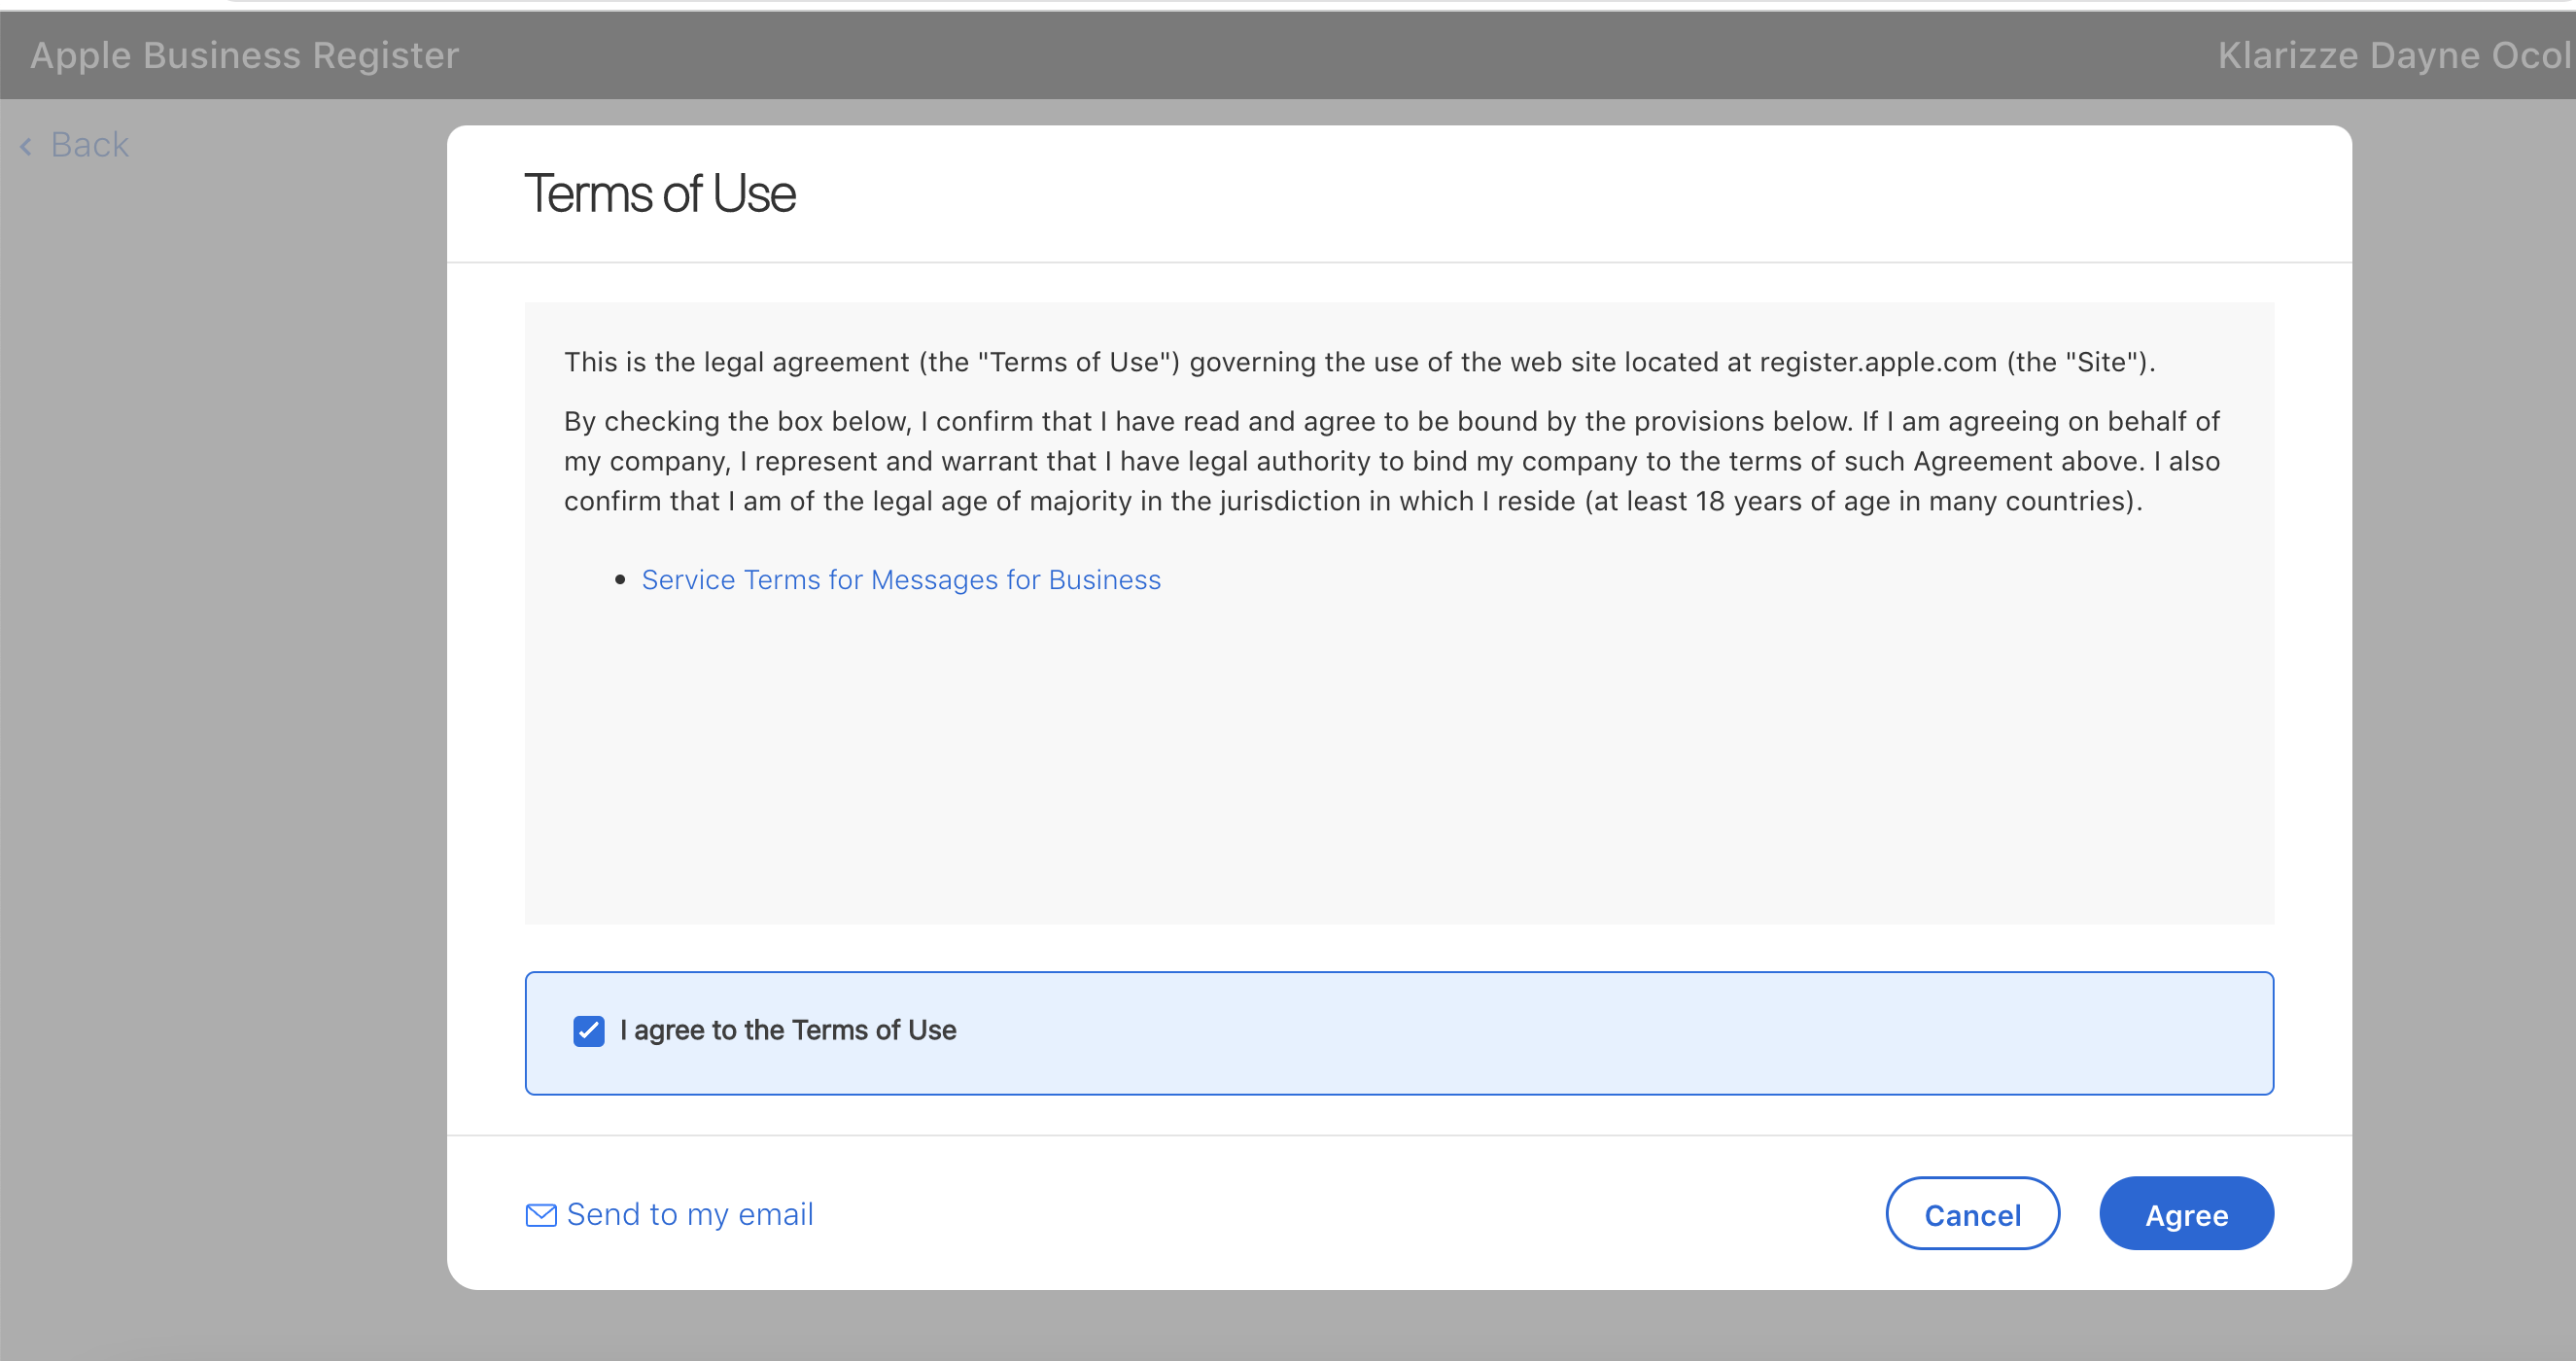Send the terms to my email
Image resolution: width=2576 pixels, height=1361 pixels.
pyautogui.click(x=669, y=1214)
